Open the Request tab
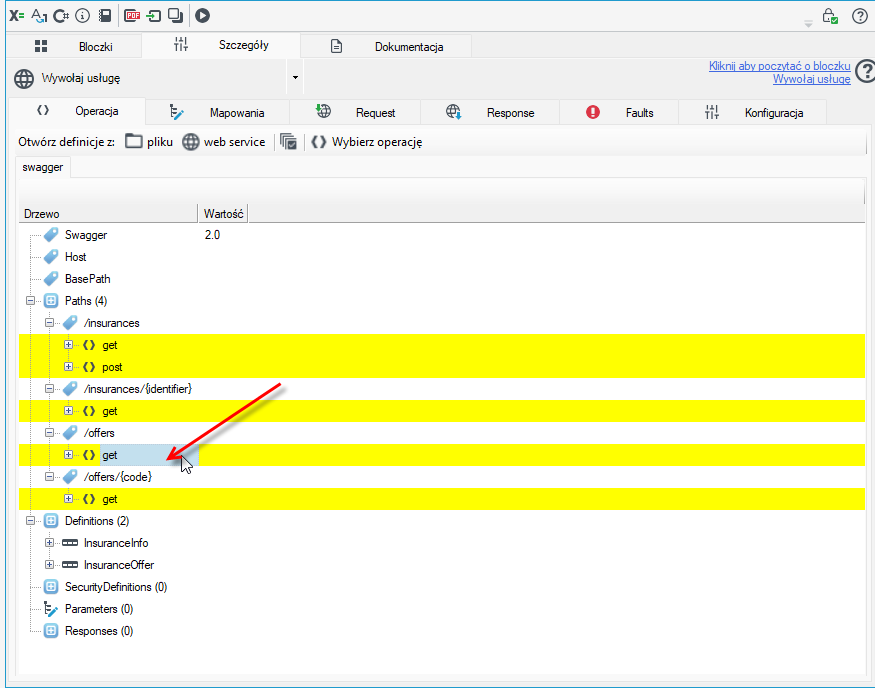Image resolution: width=875 pixels, height=688 pixels. click(x=355, y=113)
